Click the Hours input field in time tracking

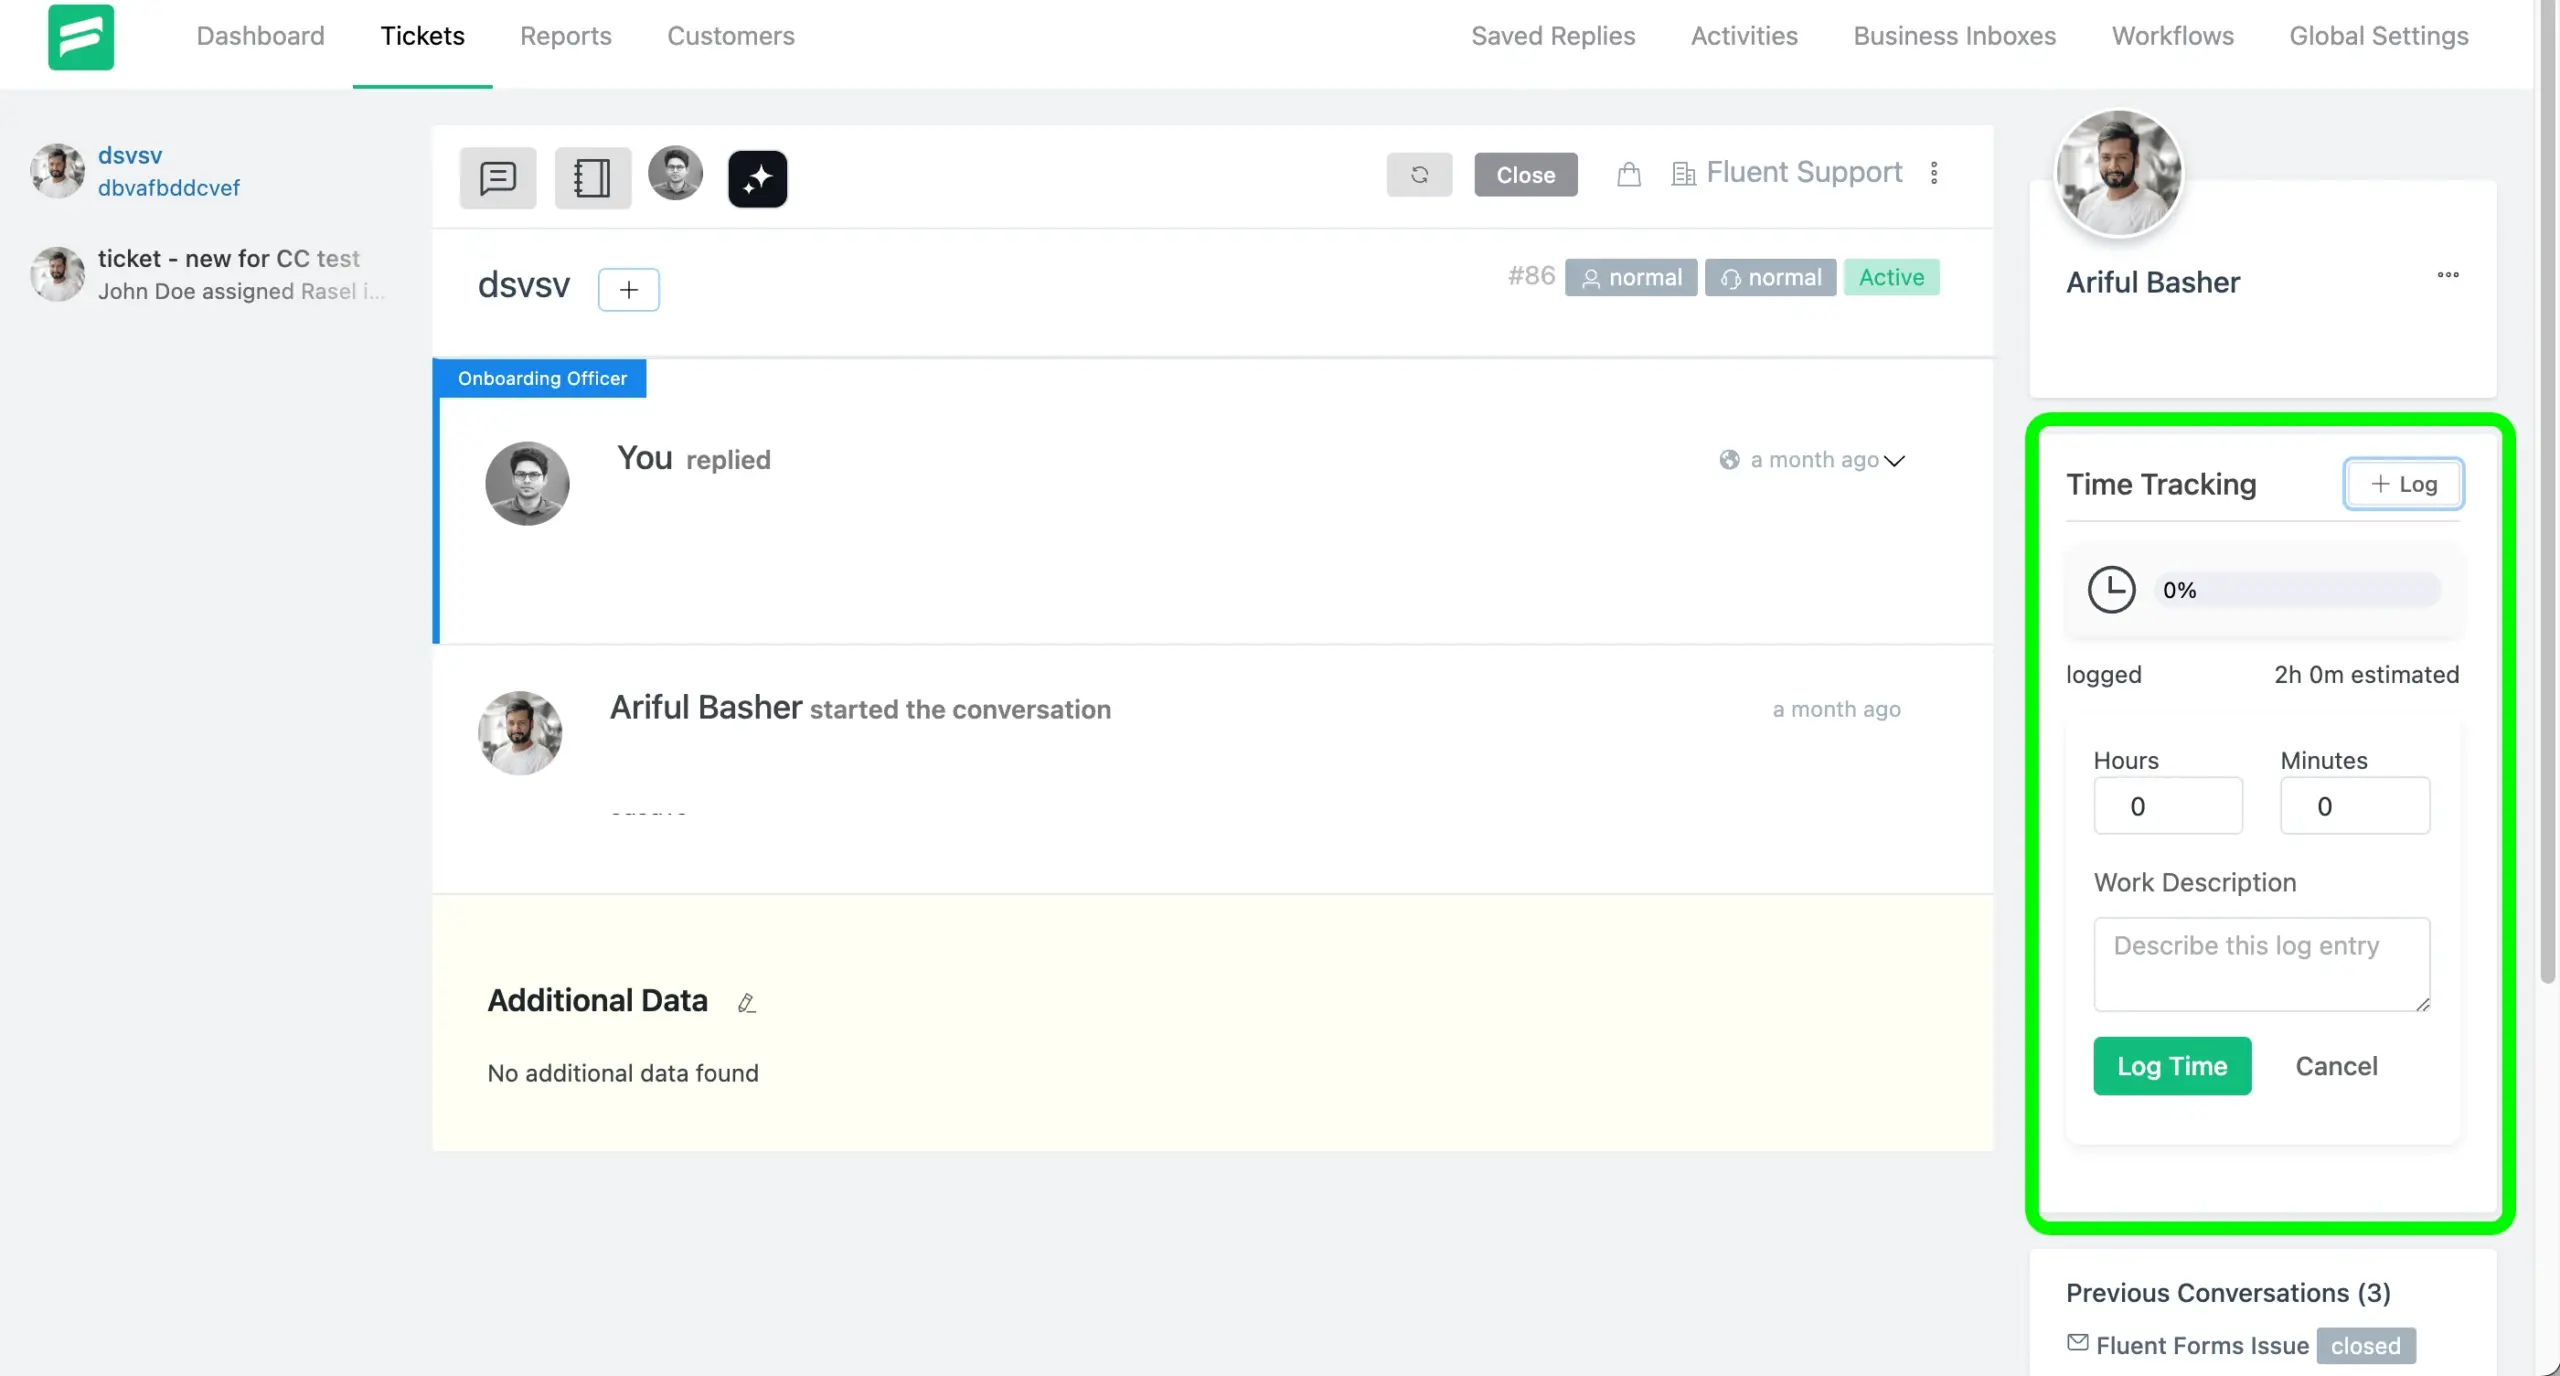2169,805
